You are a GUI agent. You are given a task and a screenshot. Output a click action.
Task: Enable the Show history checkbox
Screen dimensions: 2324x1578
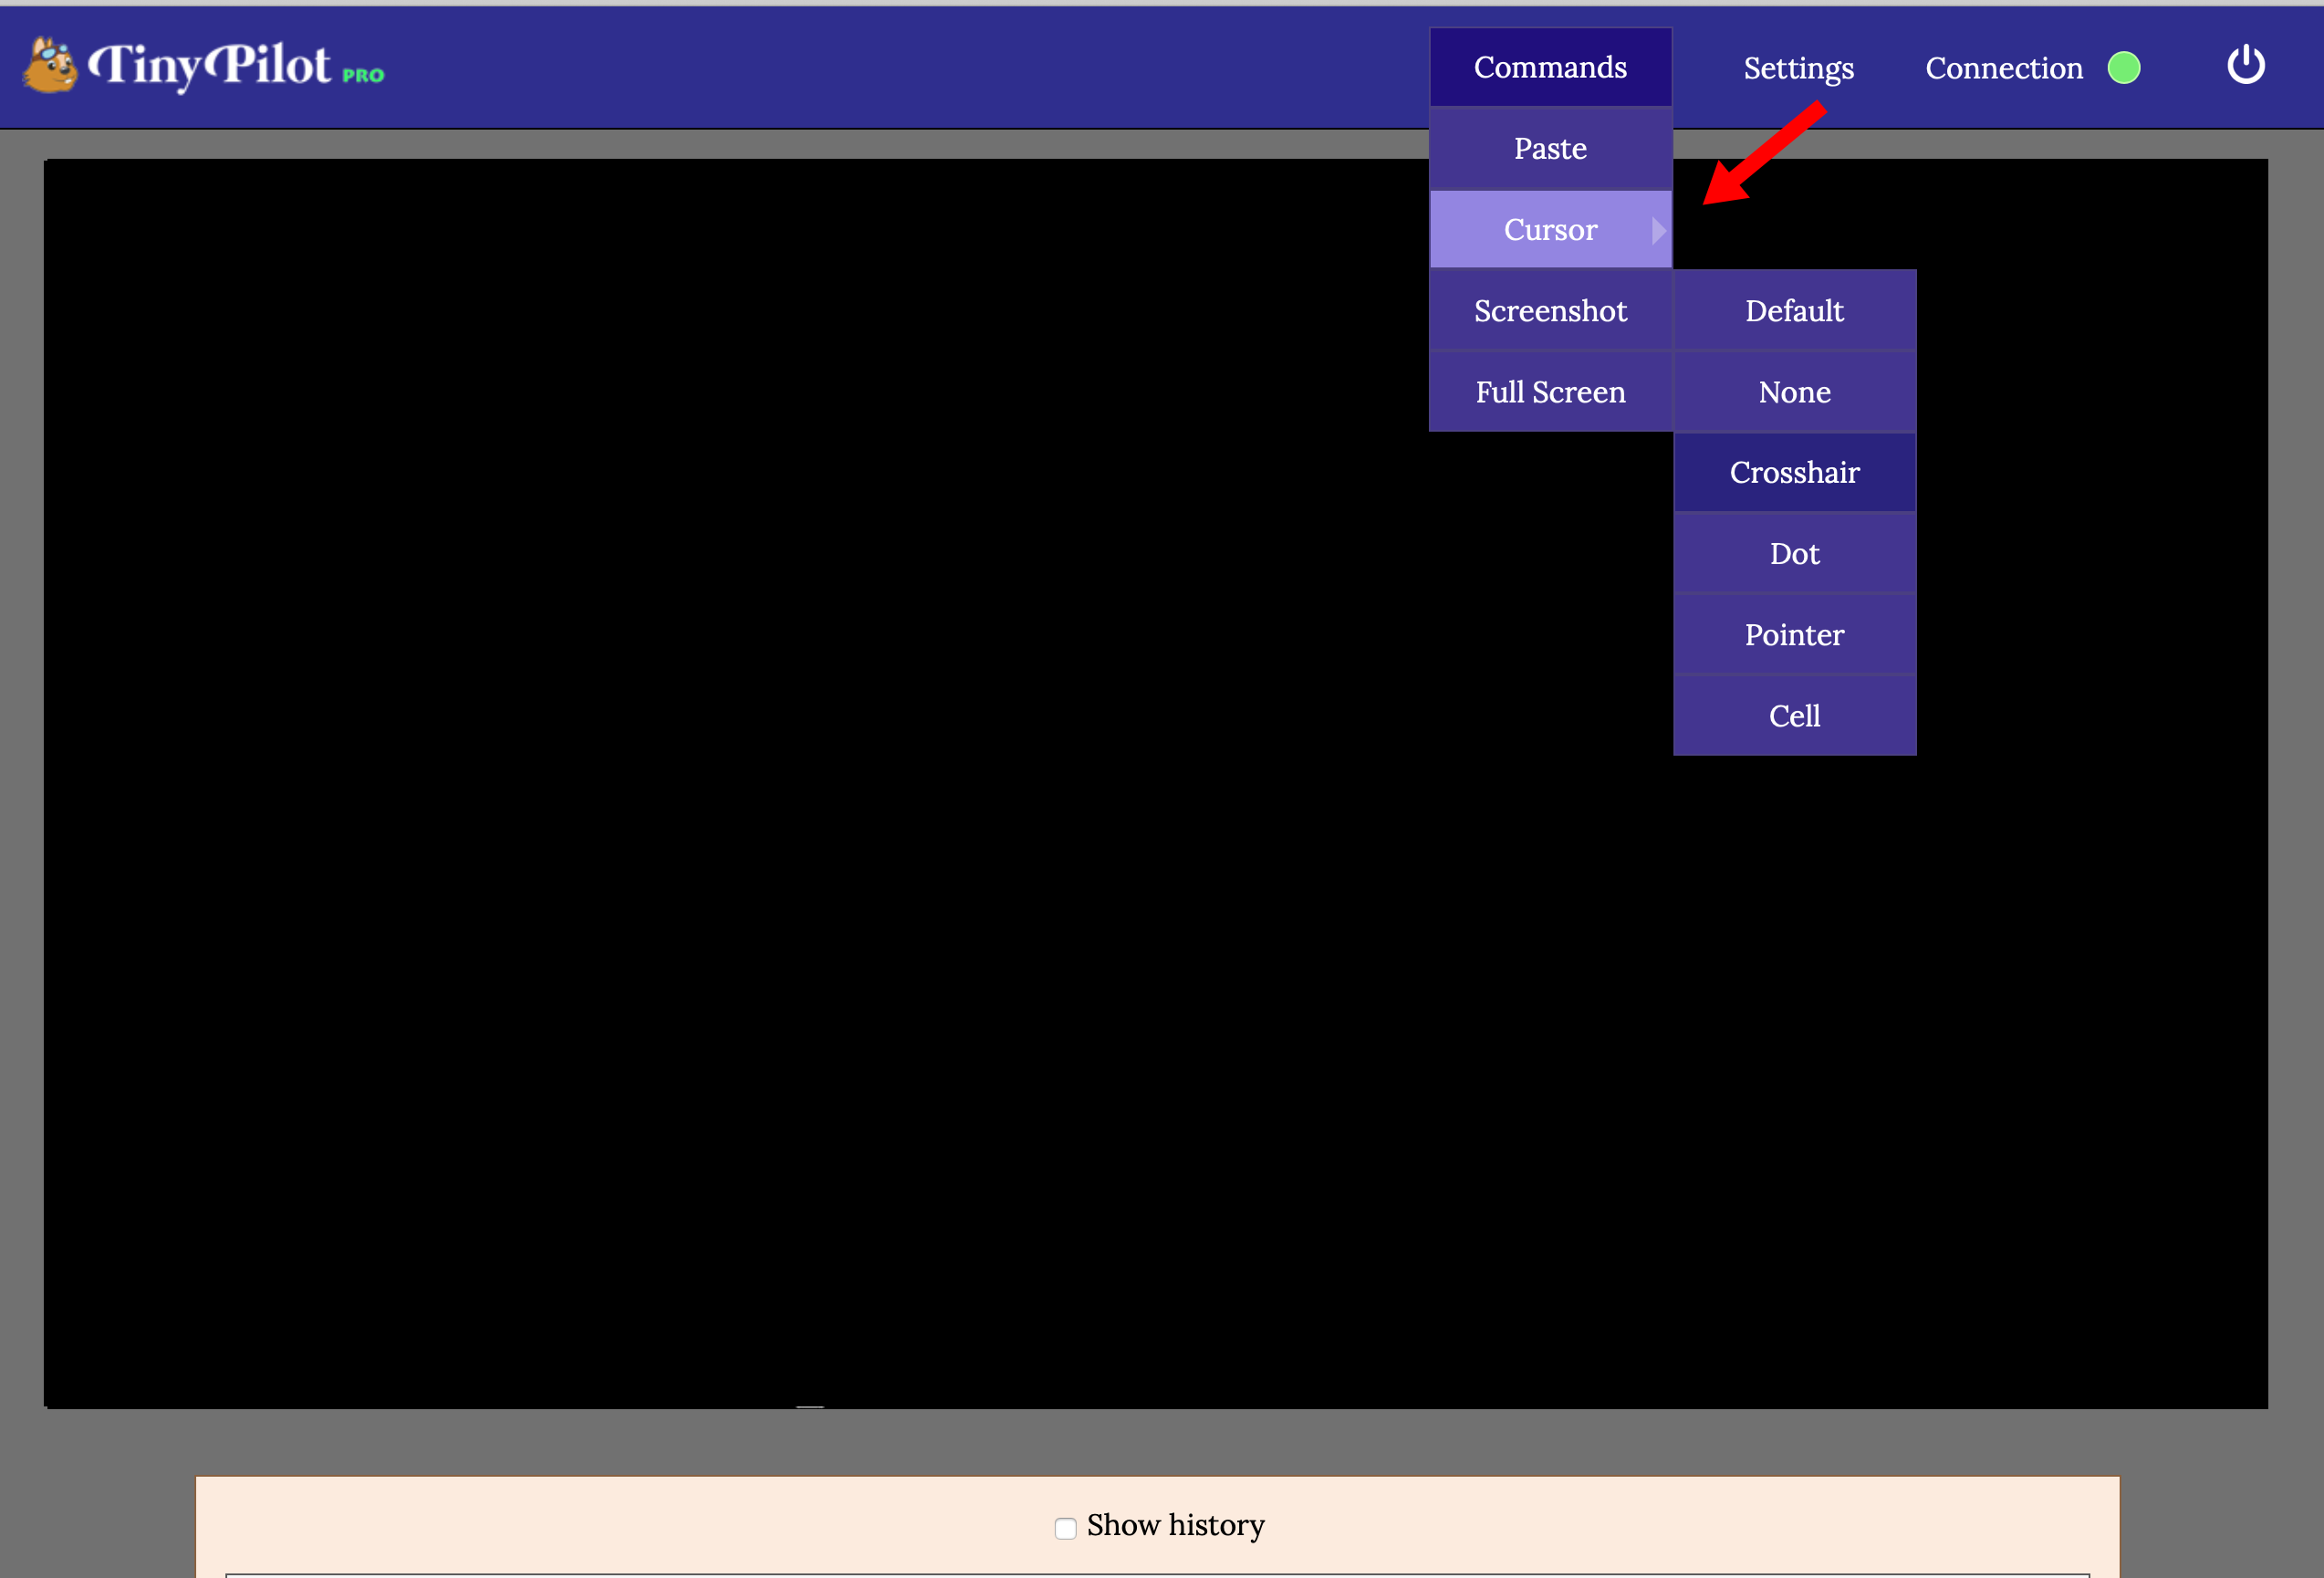1064,1528
